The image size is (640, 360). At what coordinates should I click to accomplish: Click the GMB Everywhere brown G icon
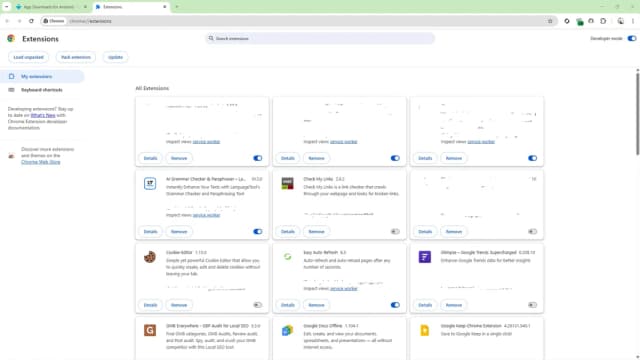coord(150,330)
